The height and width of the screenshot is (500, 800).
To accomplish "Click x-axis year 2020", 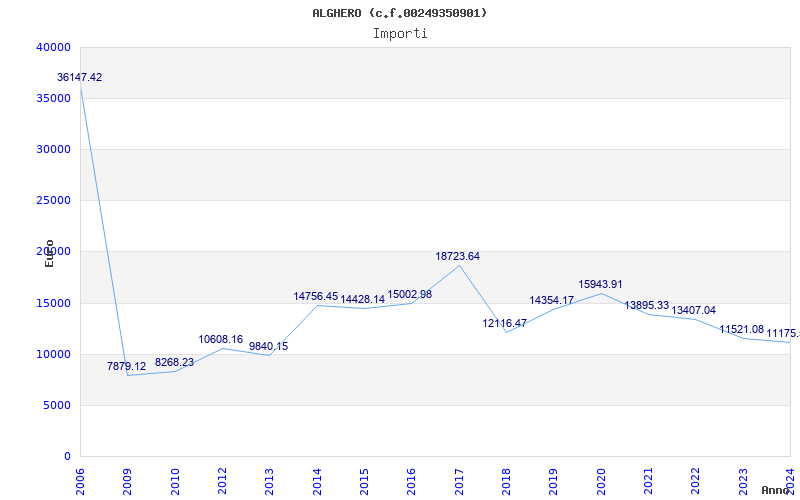I will coord(601,481).
